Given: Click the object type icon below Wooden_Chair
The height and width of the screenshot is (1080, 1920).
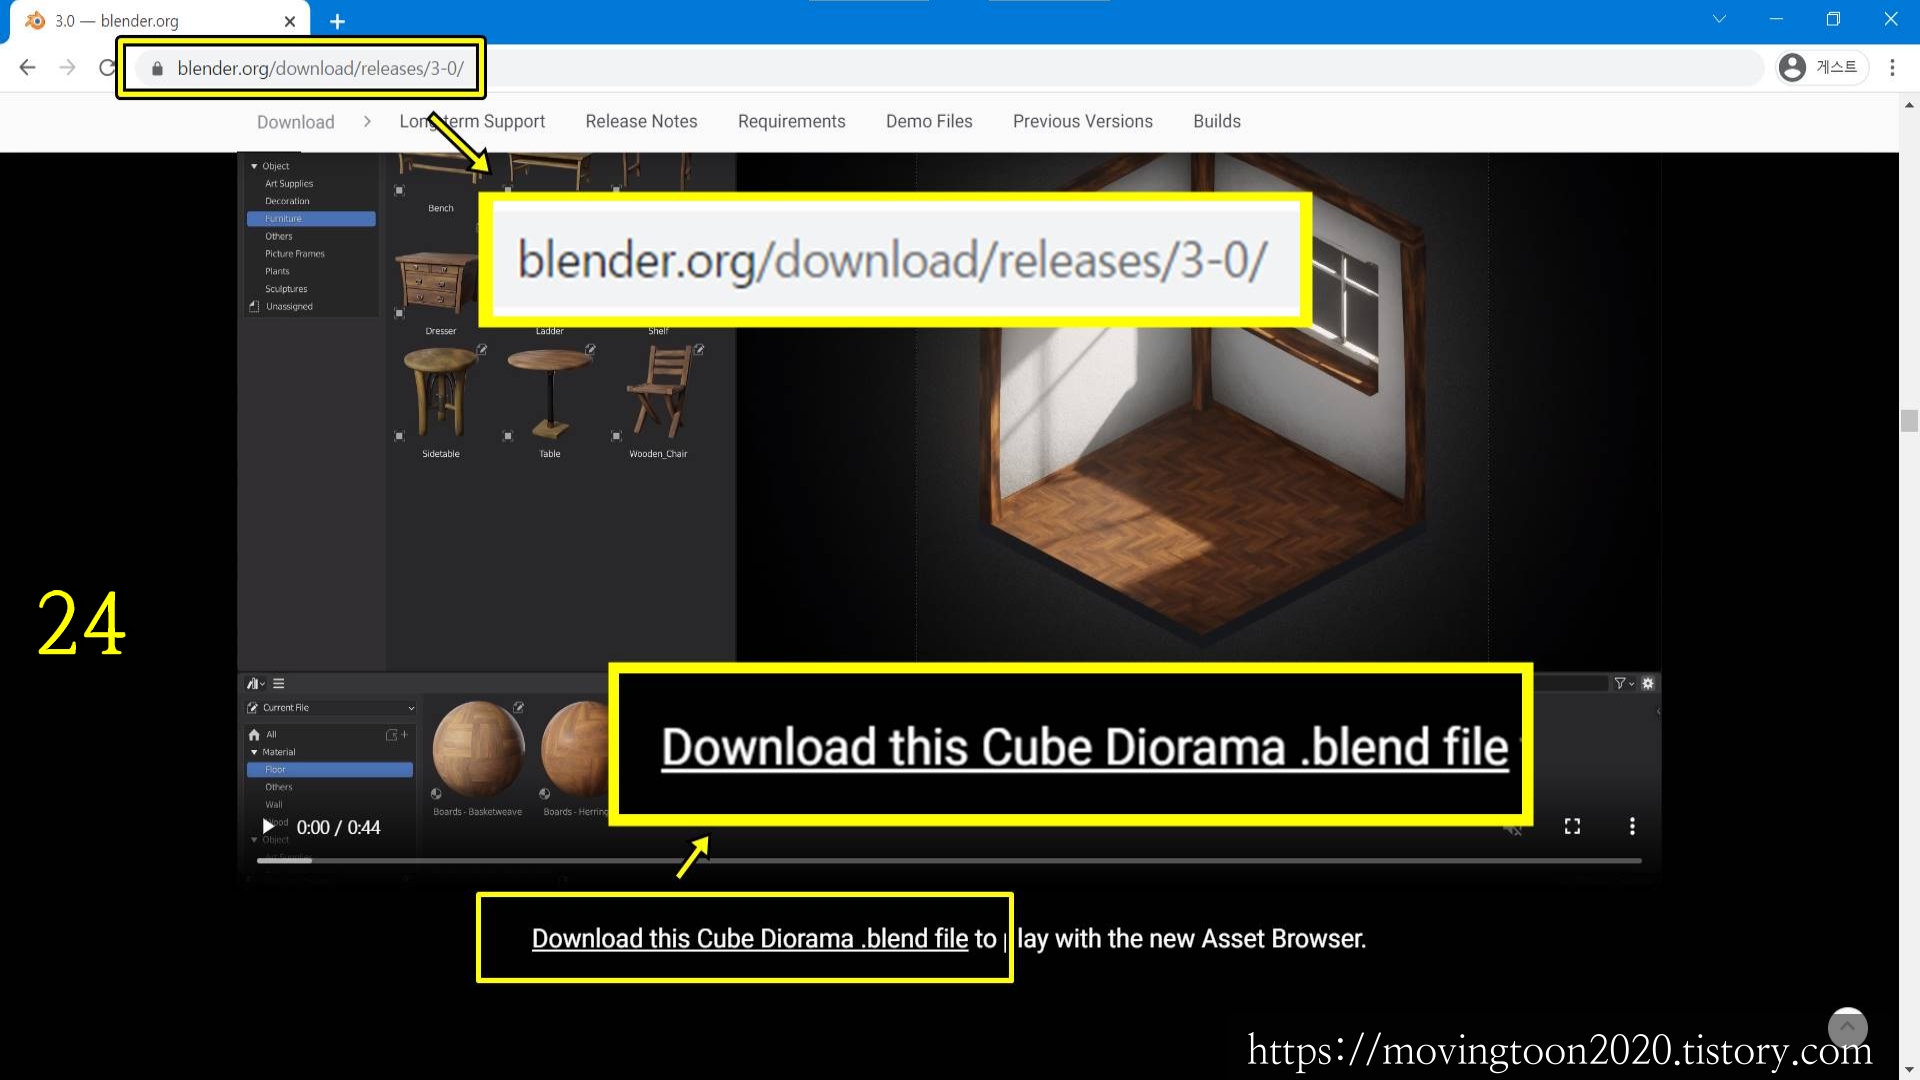Looking at the screenshot, I should 616,436.
